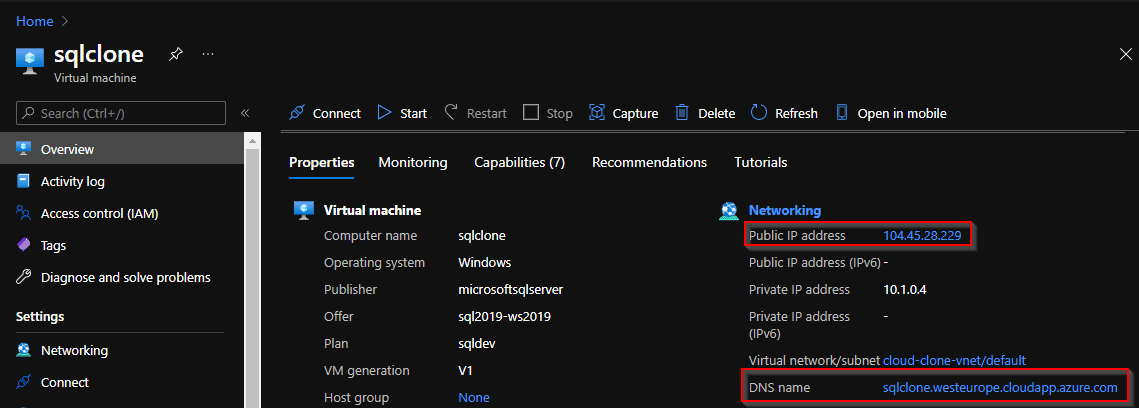
Task: Select the Properties tab
Action: tap(322, 163)
